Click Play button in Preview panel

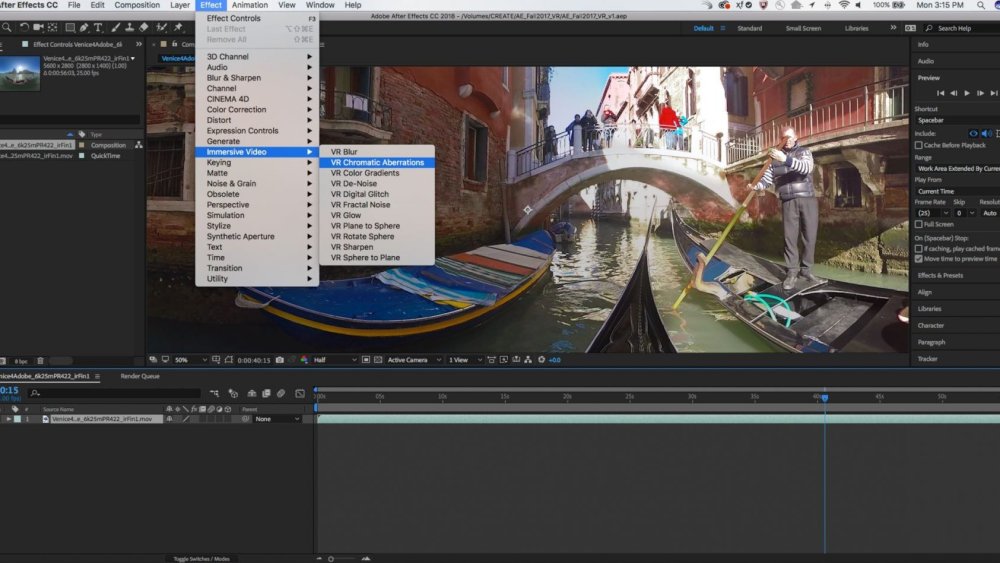point(967,93)
